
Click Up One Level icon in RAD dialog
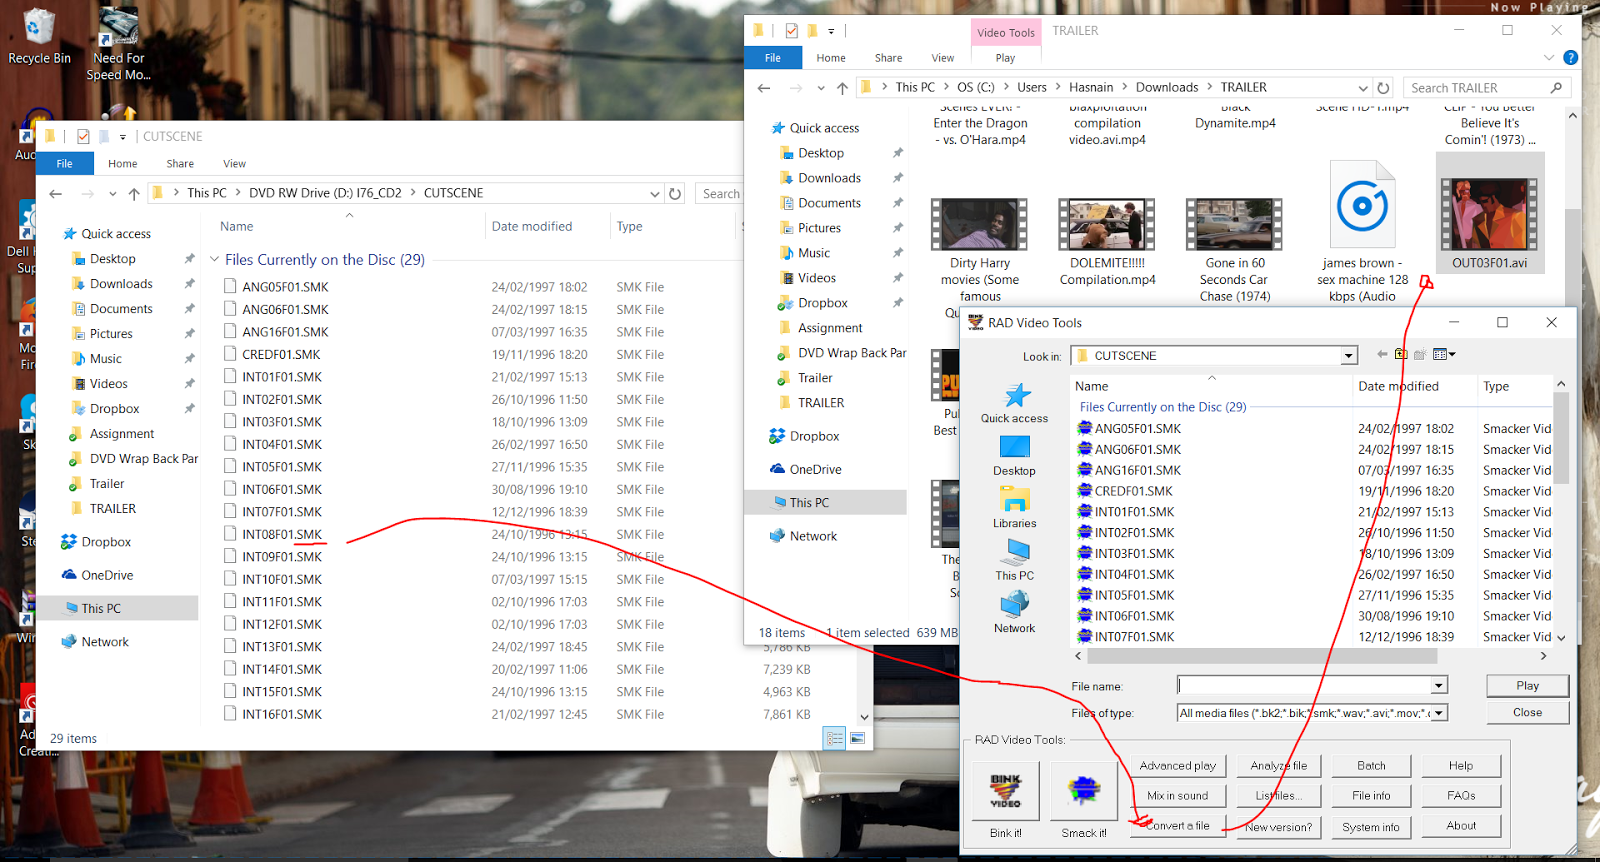(1401, 354)
